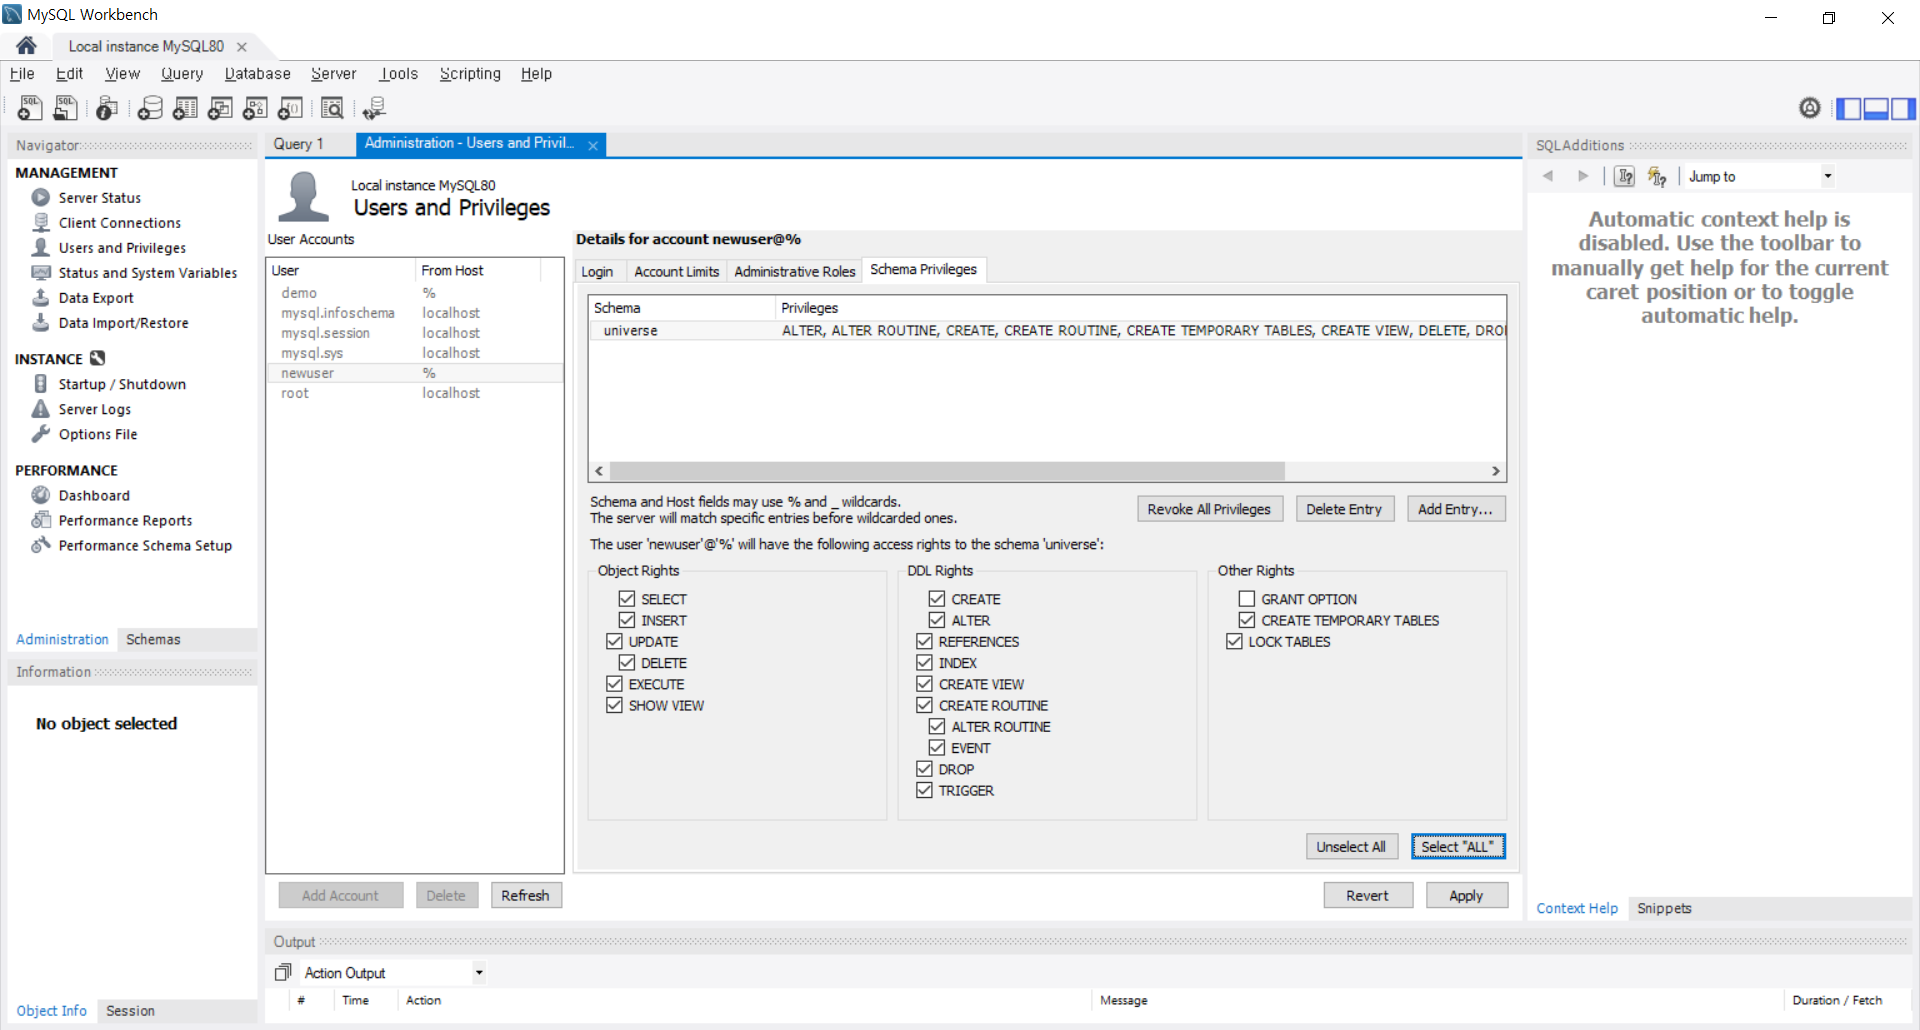
Task: Click the scroll right arrow in privileges list
Action: pyautogui.click(x=1496, y=471)
